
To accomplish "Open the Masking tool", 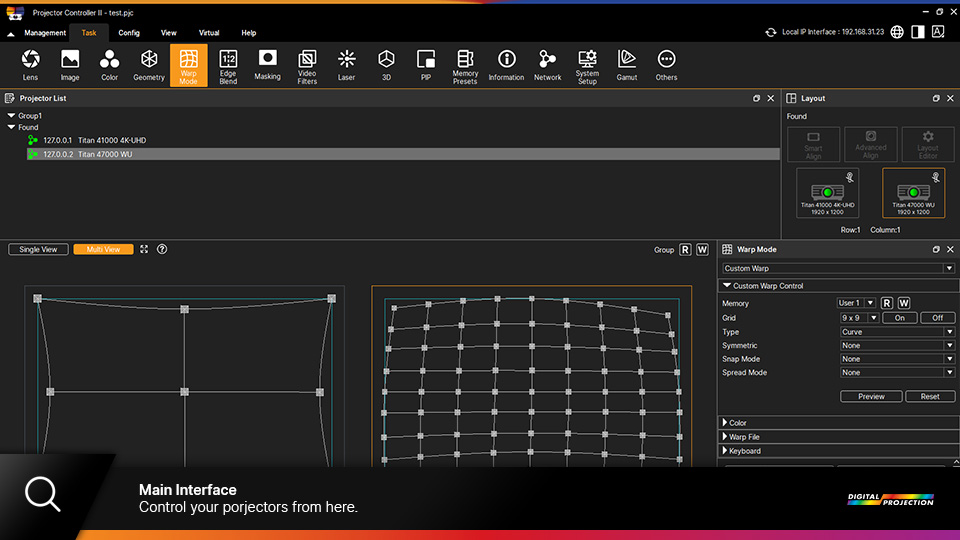I will (267, 64).
